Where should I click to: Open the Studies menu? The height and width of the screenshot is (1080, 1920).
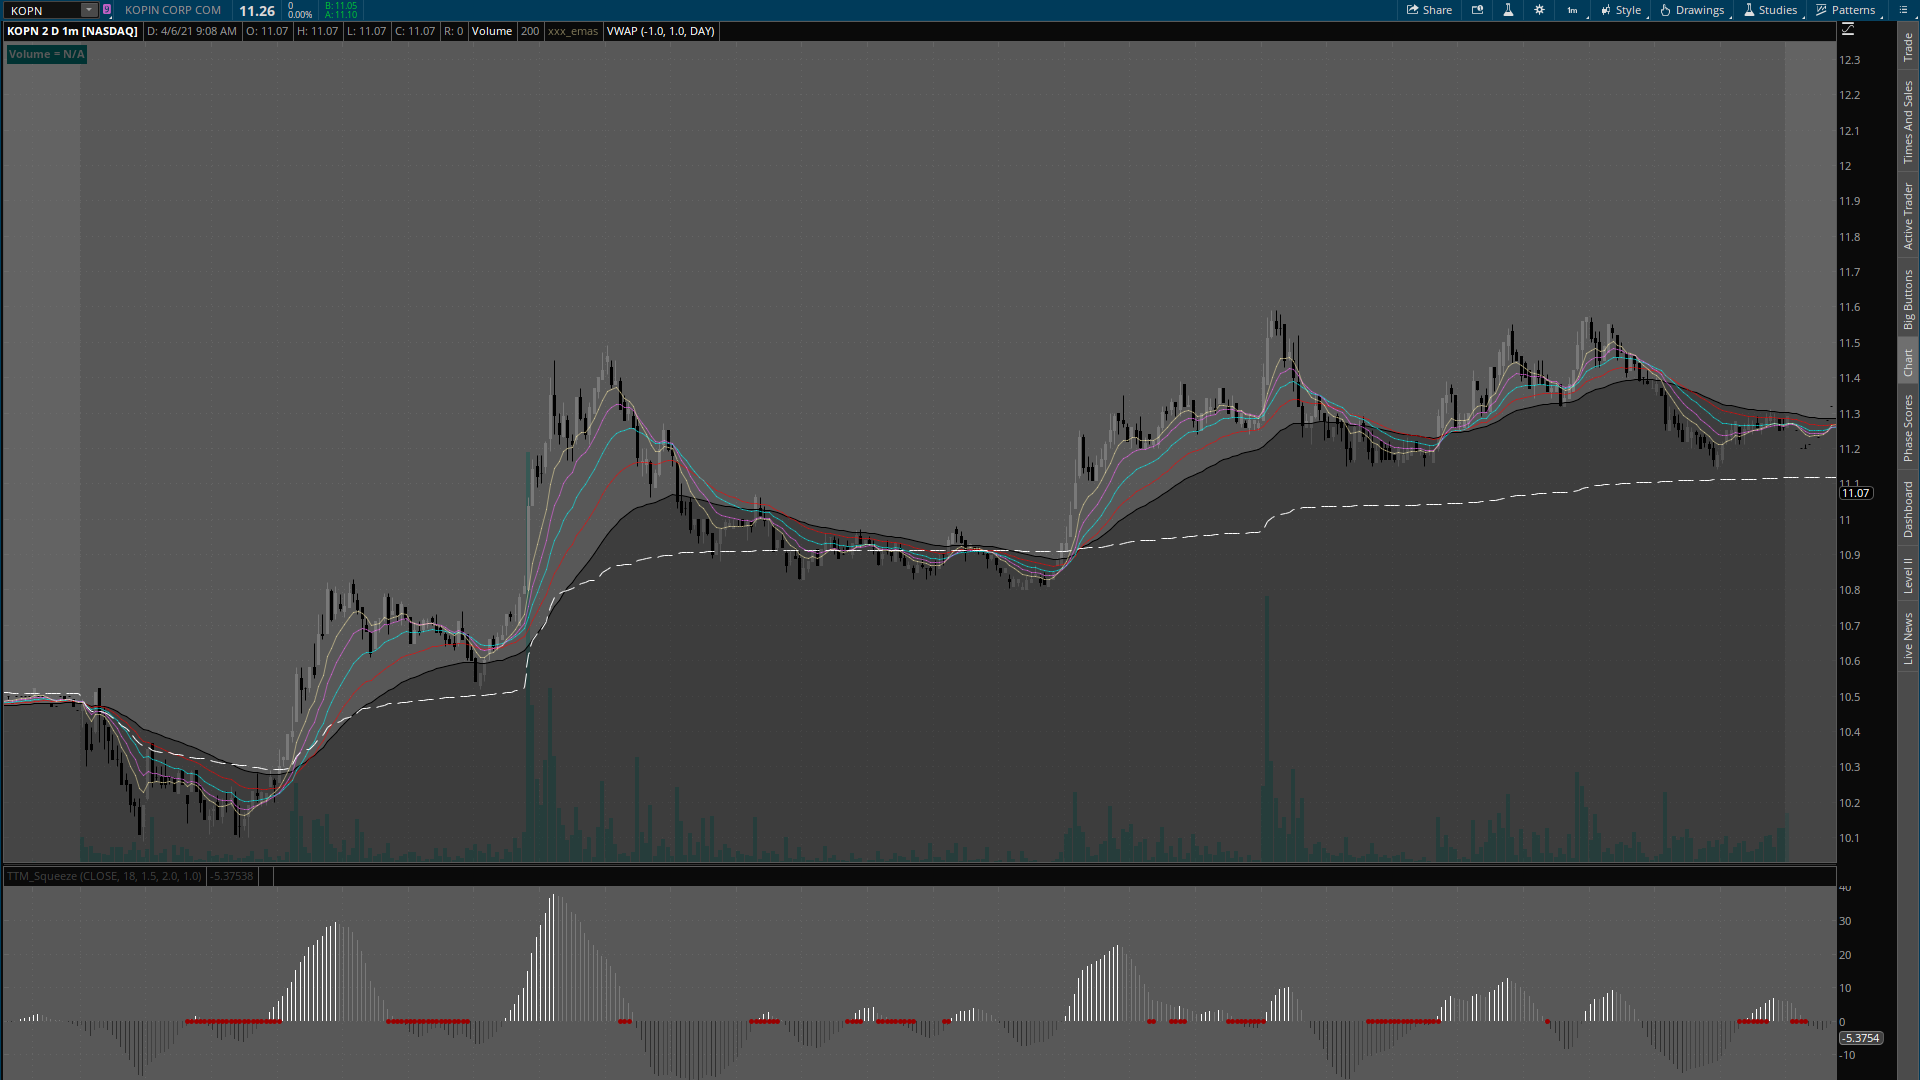click(x=1770, y=10)
